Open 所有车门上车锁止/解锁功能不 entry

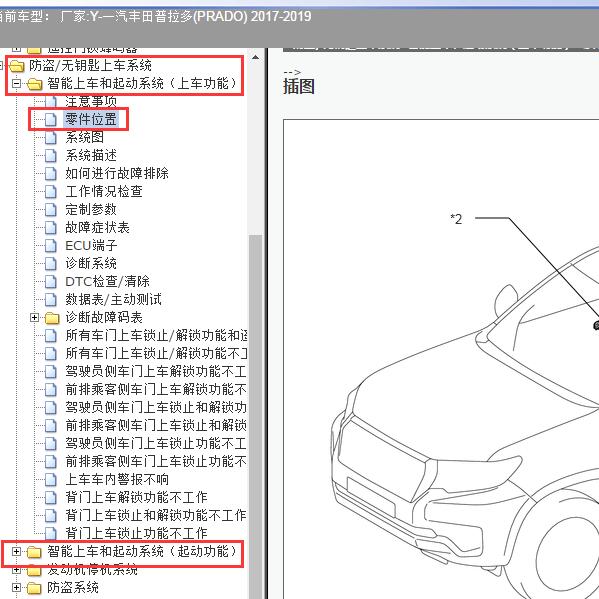(x=156, y=353)
